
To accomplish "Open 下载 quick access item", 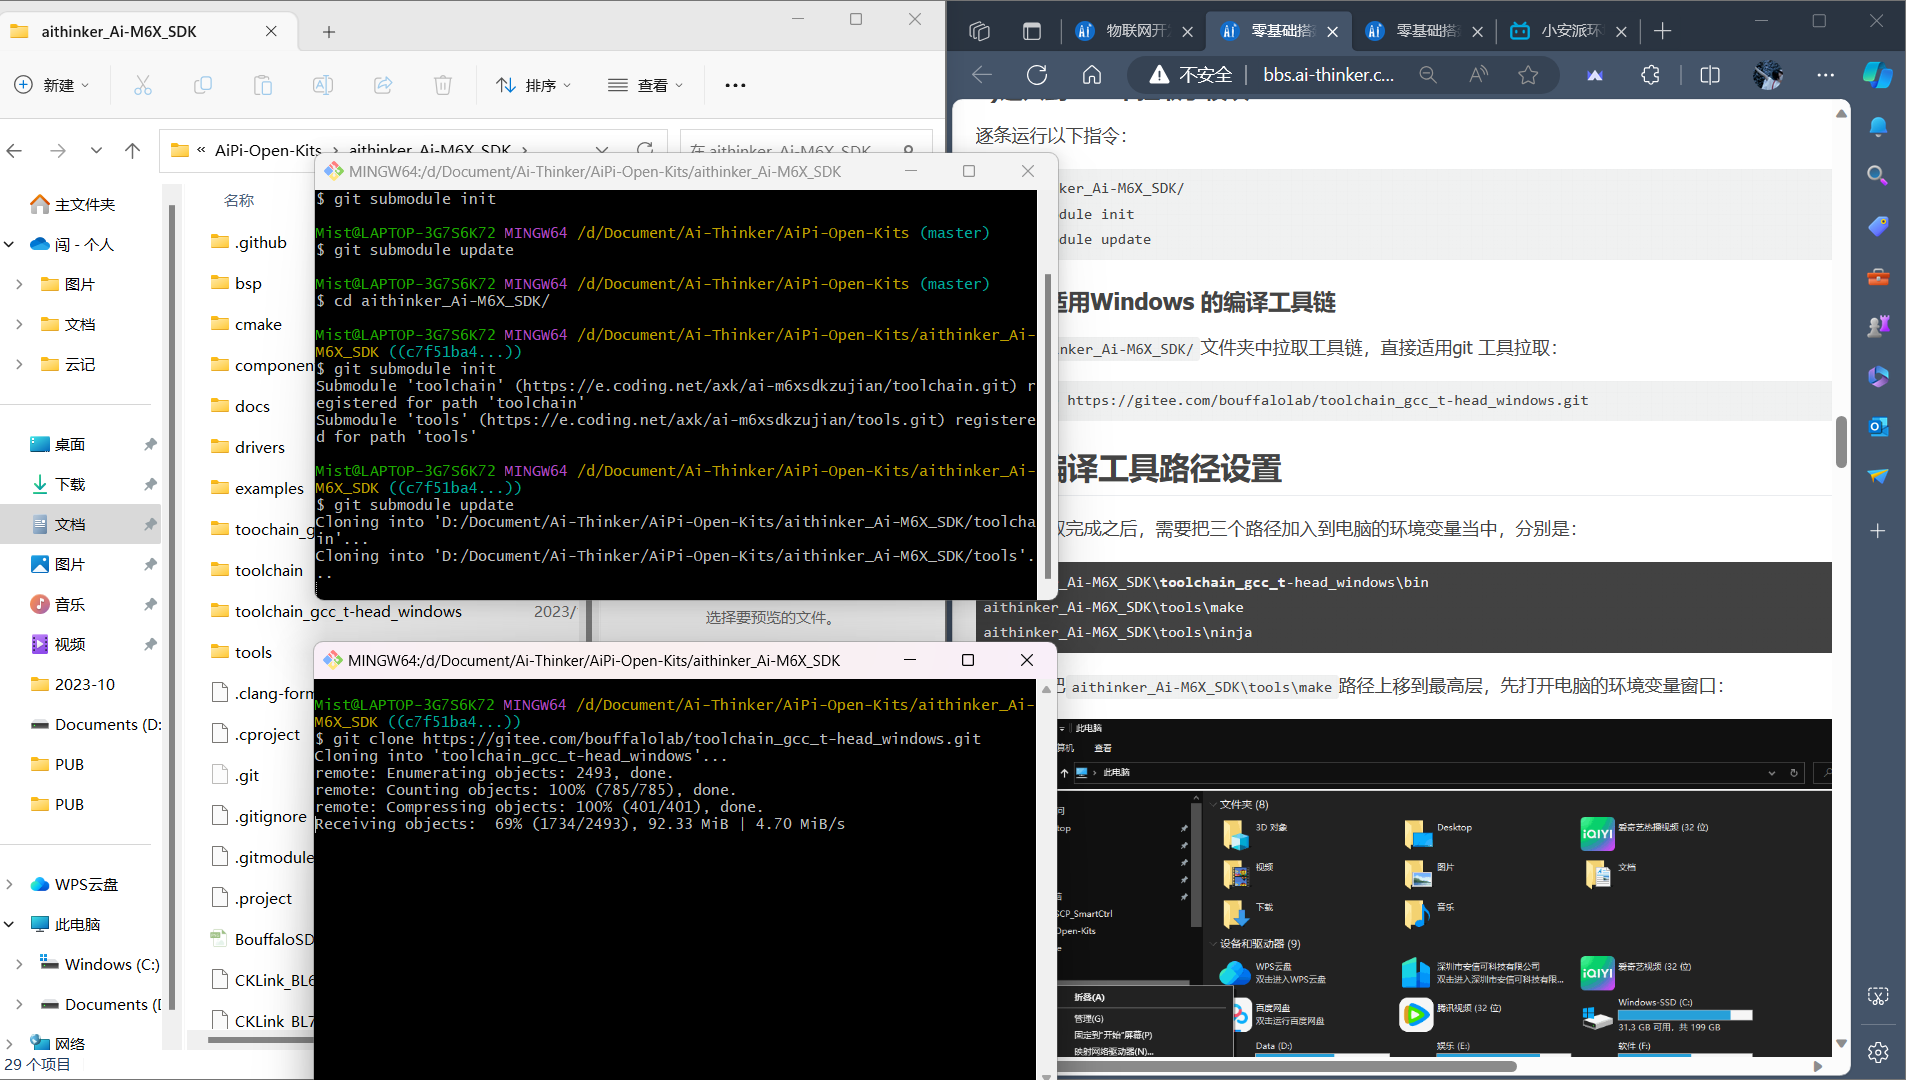I will click(70, 485).
